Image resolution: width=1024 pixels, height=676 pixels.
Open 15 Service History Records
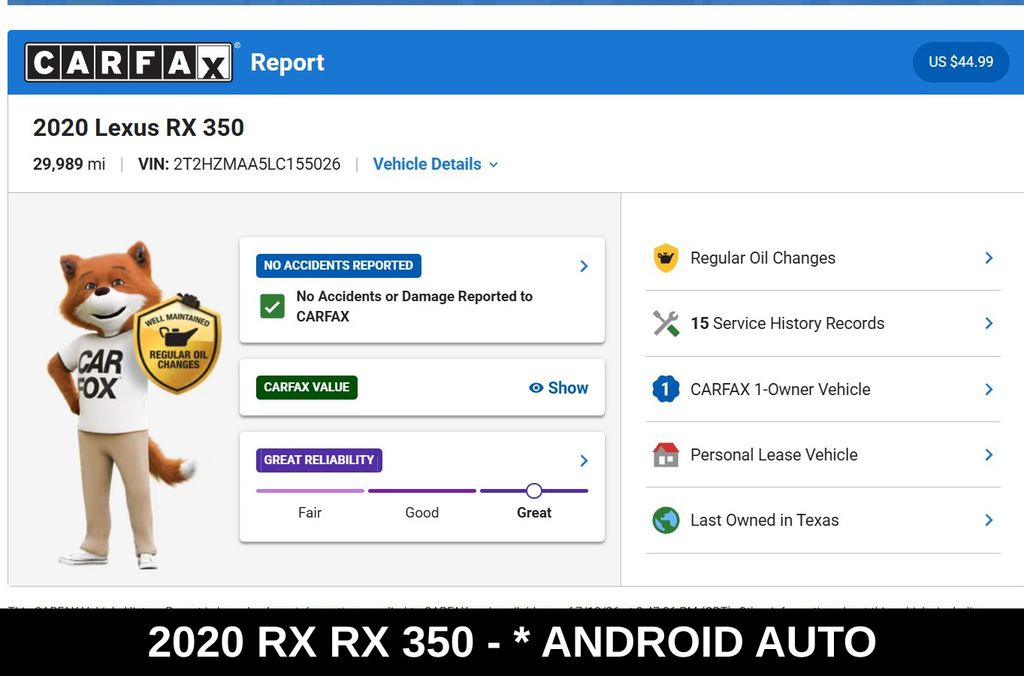[x=823, y=323]
